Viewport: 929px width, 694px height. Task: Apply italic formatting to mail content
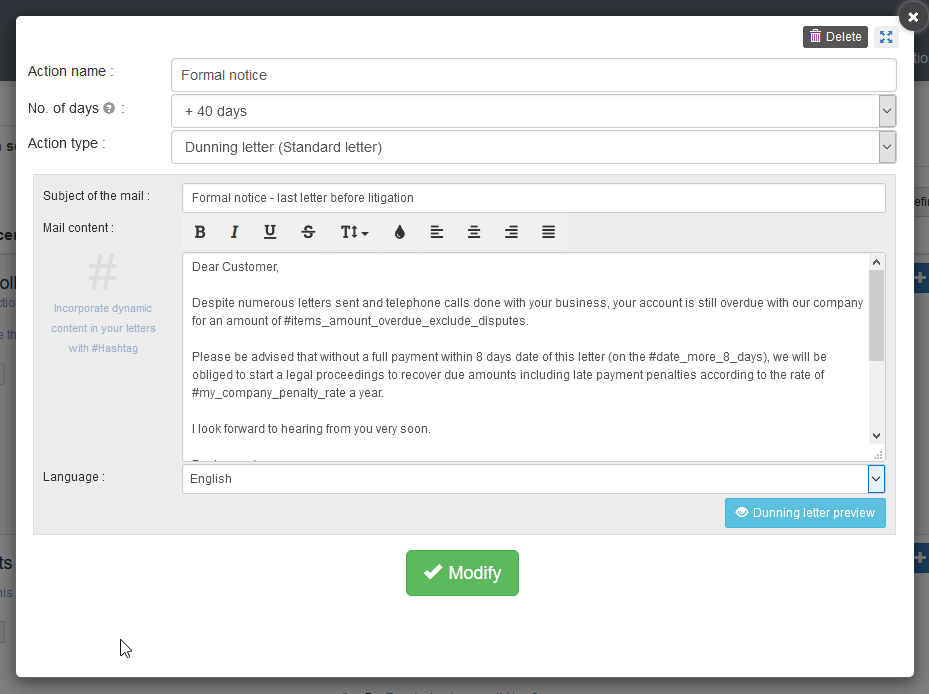pos(234,232)
